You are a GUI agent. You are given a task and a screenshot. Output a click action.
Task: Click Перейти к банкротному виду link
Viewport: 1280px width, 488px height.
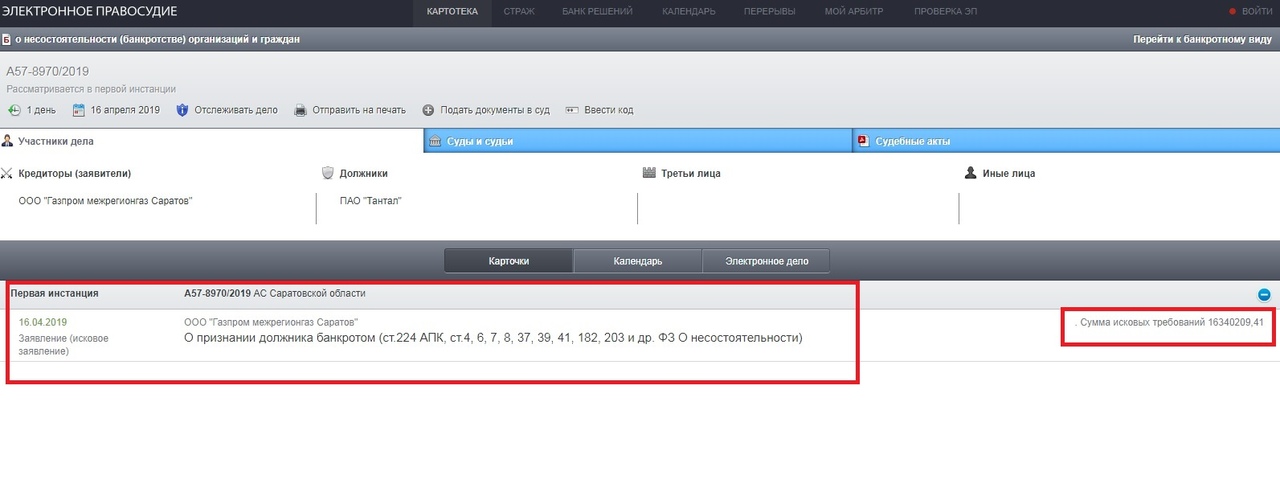click(x=1201, y=40)
